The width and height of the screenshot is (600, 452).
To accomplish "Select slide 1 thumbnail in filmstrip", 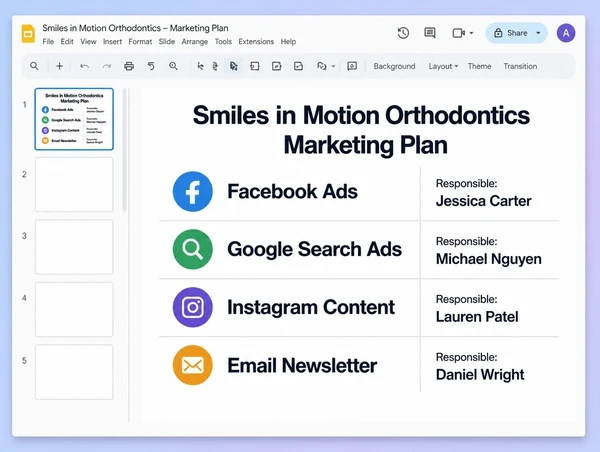I will (74, 119).
